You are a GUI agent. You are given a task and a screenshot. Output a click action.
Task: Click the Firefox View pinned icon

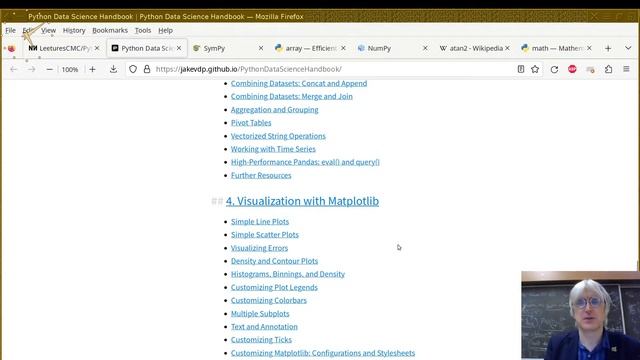point(11,49)
